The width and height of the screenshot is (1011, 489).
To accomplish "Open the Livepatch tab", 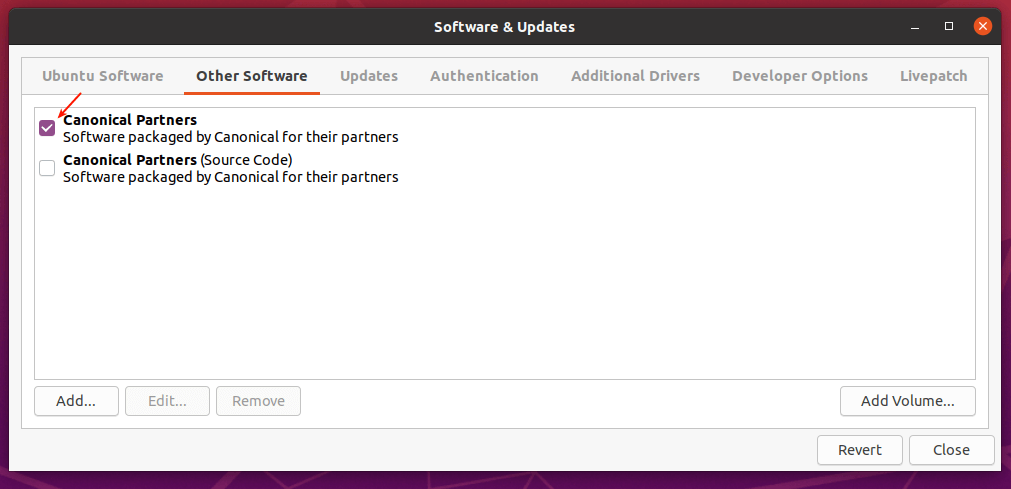I will click(933, 76).
